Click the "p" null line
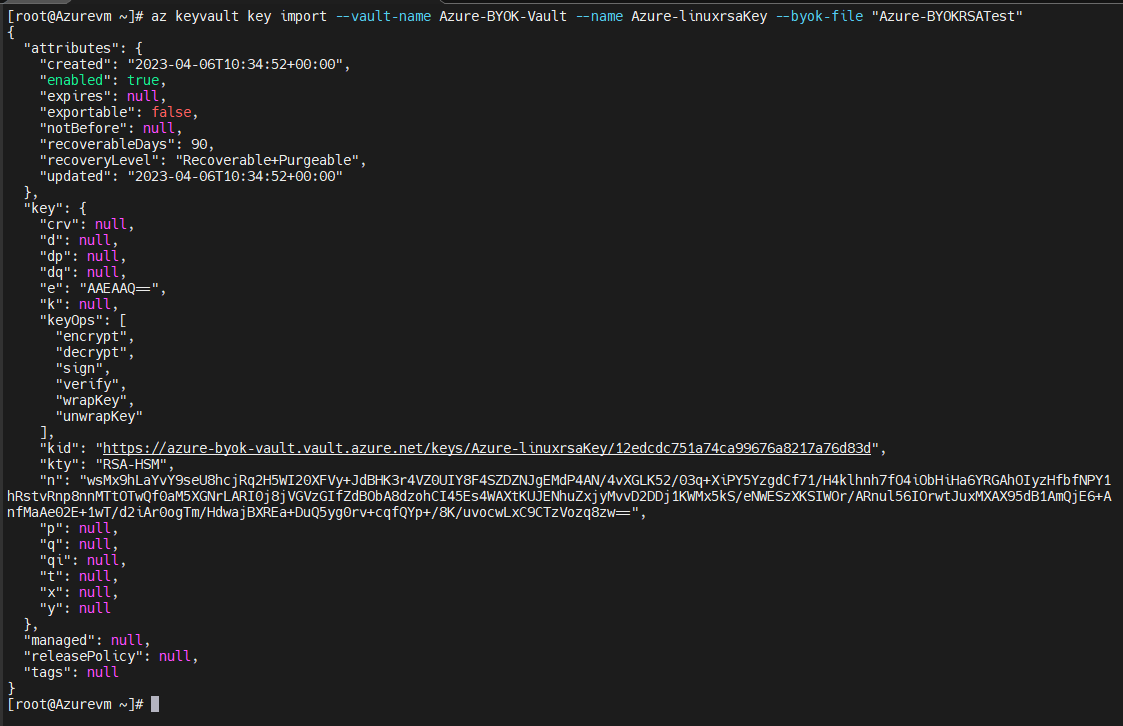 point(78,528)
